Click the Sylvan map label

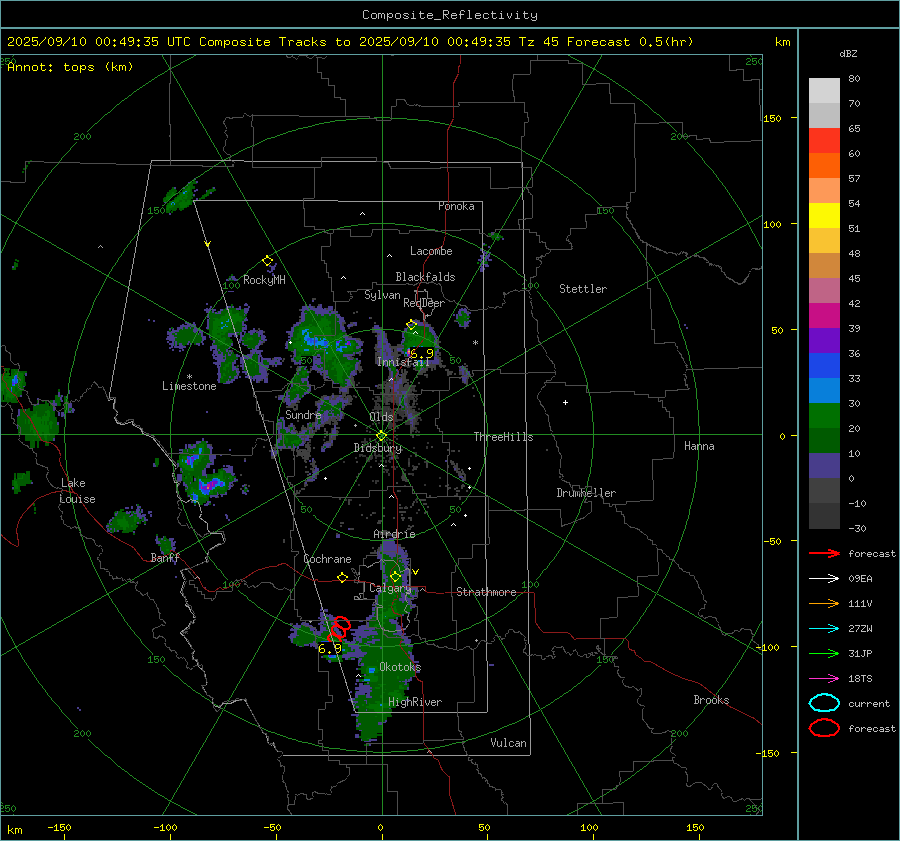[x=382, y=295]
